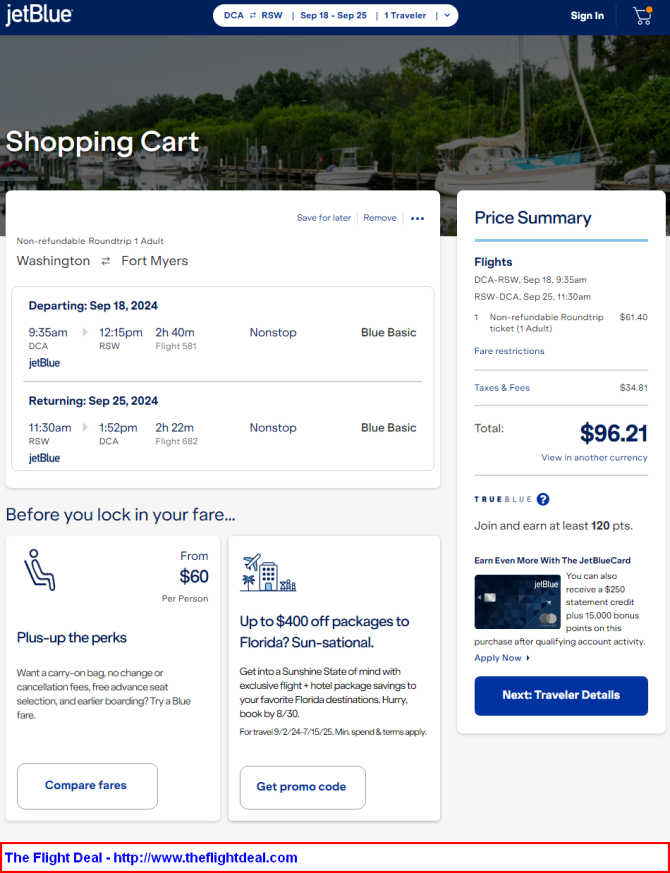Screen dimensions: 670x873
Task: Click the $34.81 taxes amount
Action: pyautogui.click(x=633, y=388)
